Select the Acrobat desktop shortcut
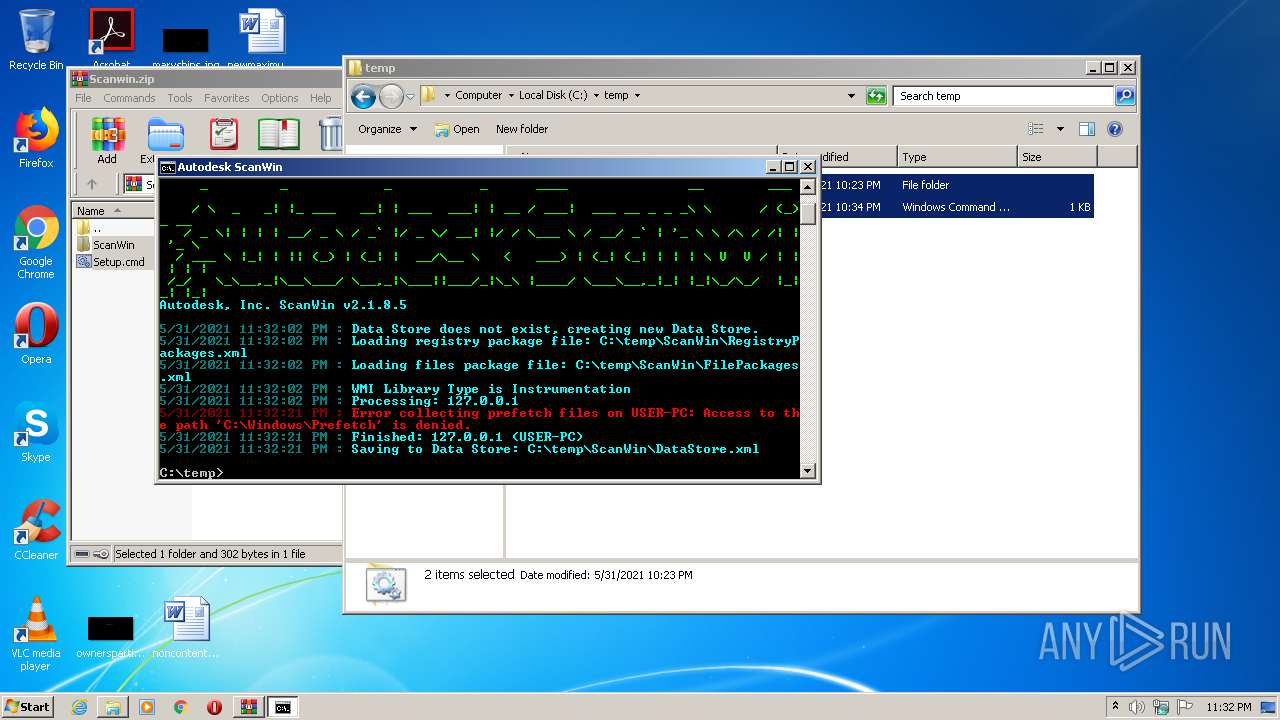The image size is (1280, 720). pos(111,40)
